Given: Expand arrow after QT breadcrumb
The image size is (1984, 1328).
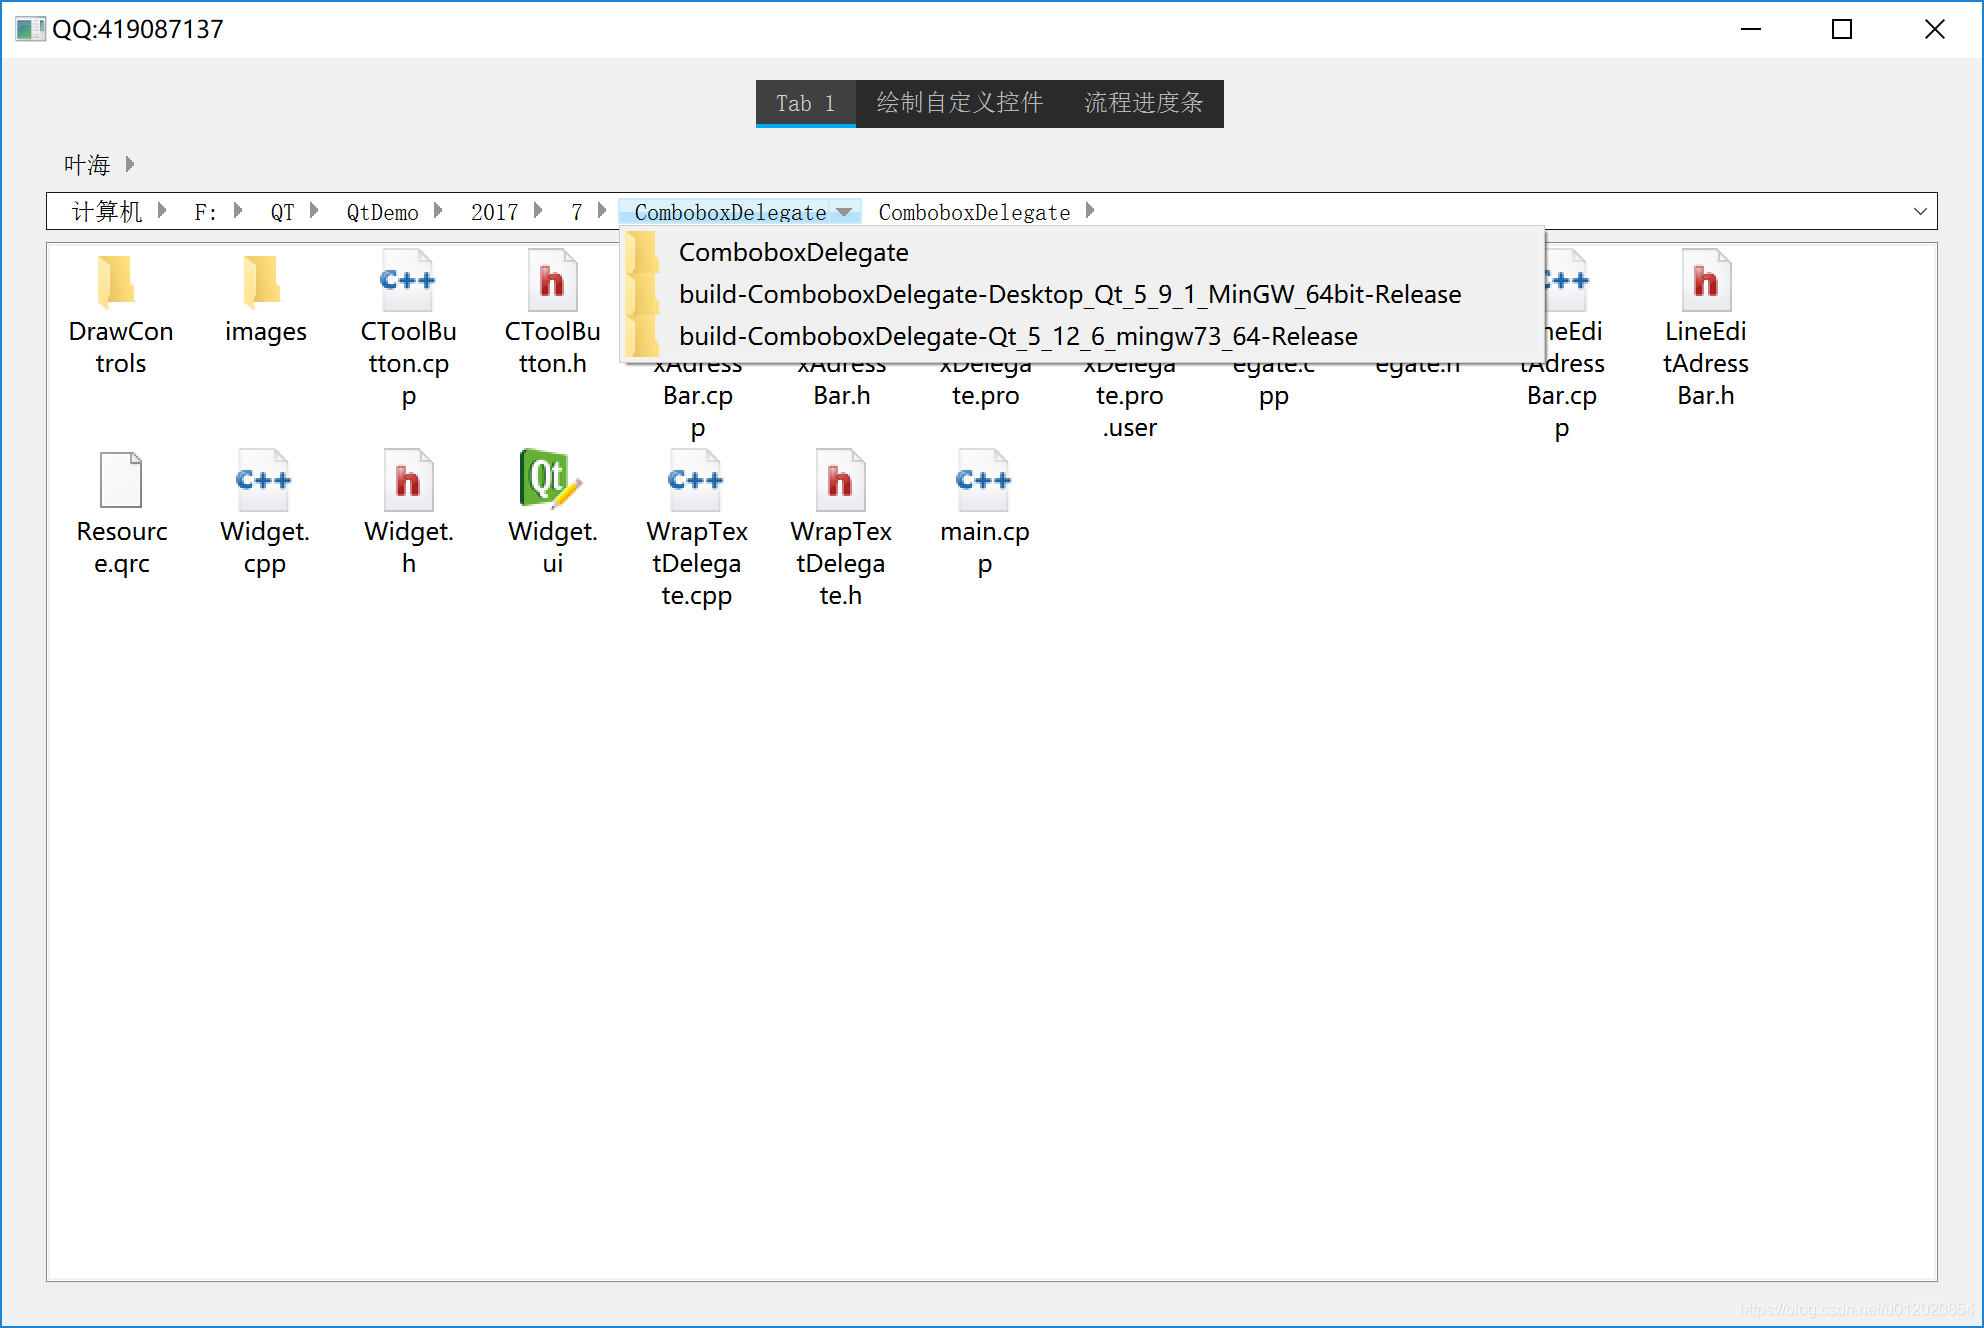Looking at the screenshot, I should [x=314, y=210].
